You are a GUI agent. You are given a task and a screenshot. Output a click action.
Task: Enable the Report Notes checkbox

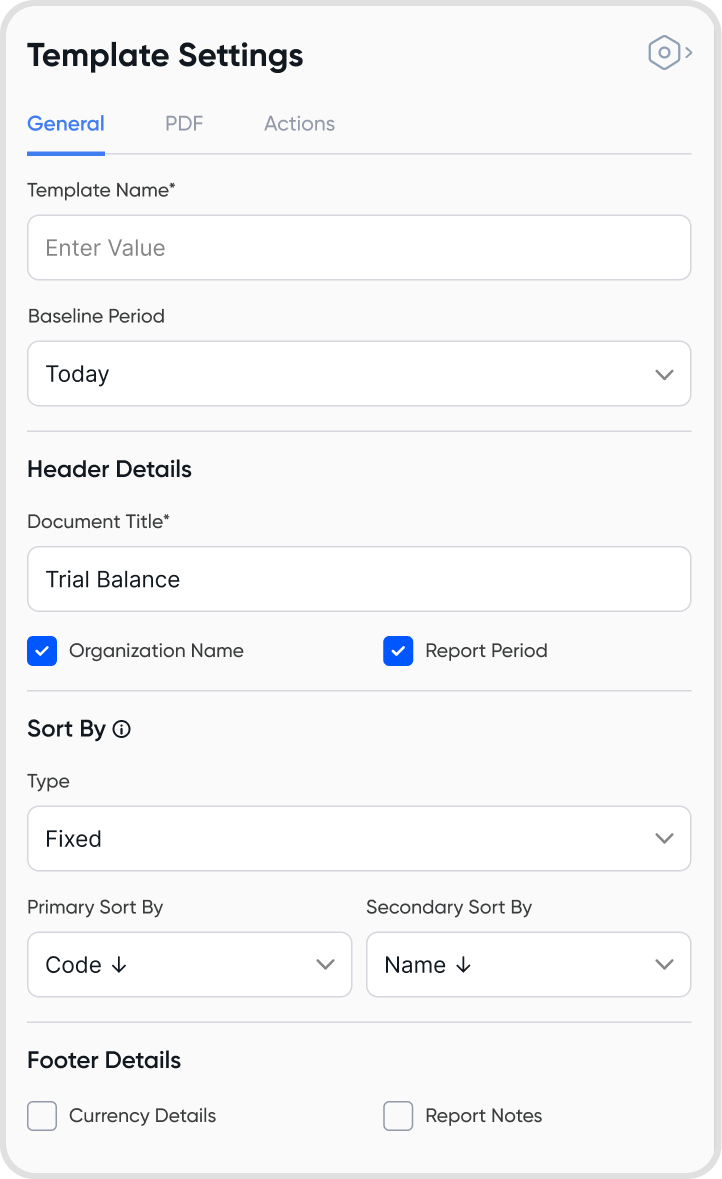pyautogui.click(x=398, y=1116)
